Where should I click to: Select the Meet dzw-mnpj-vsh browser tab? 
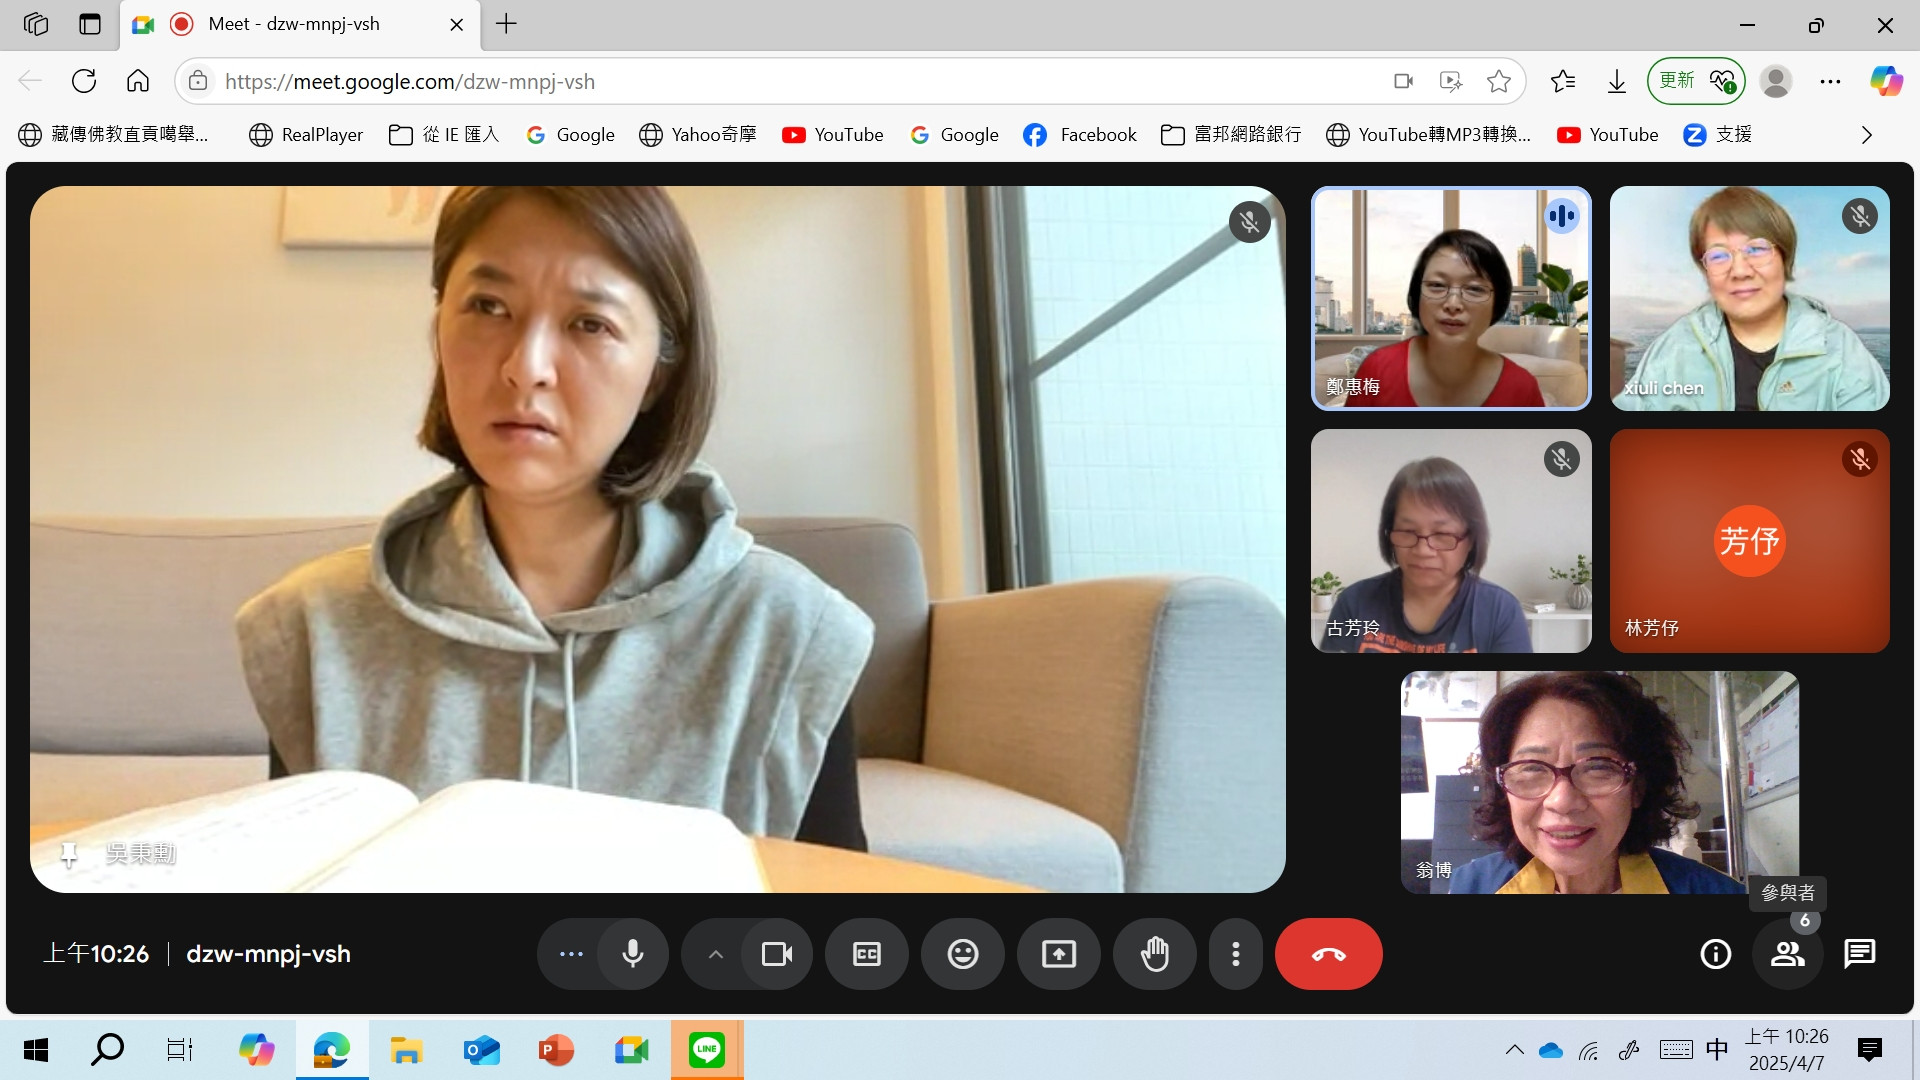tap(294, 24)
